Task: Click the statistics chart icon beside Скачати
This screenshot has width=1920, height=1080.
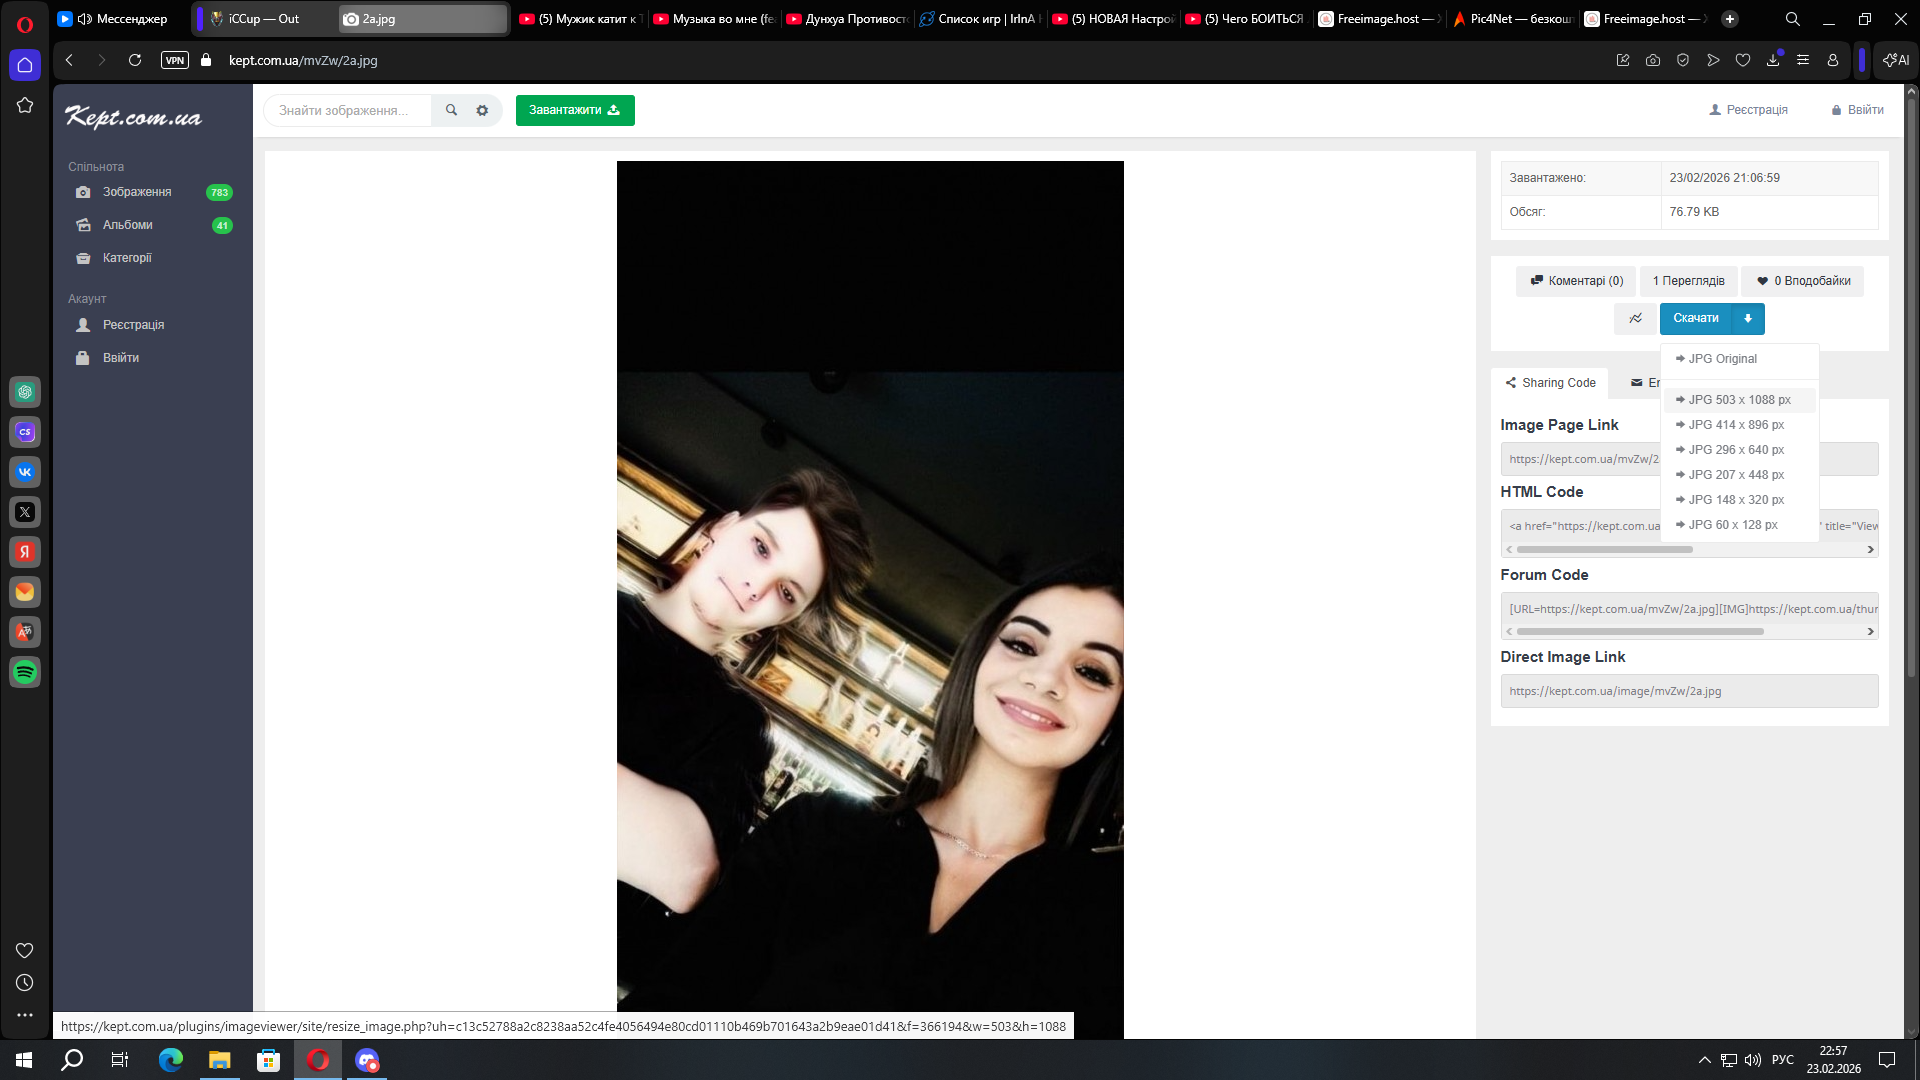Action: click(x=1635, y=318)
